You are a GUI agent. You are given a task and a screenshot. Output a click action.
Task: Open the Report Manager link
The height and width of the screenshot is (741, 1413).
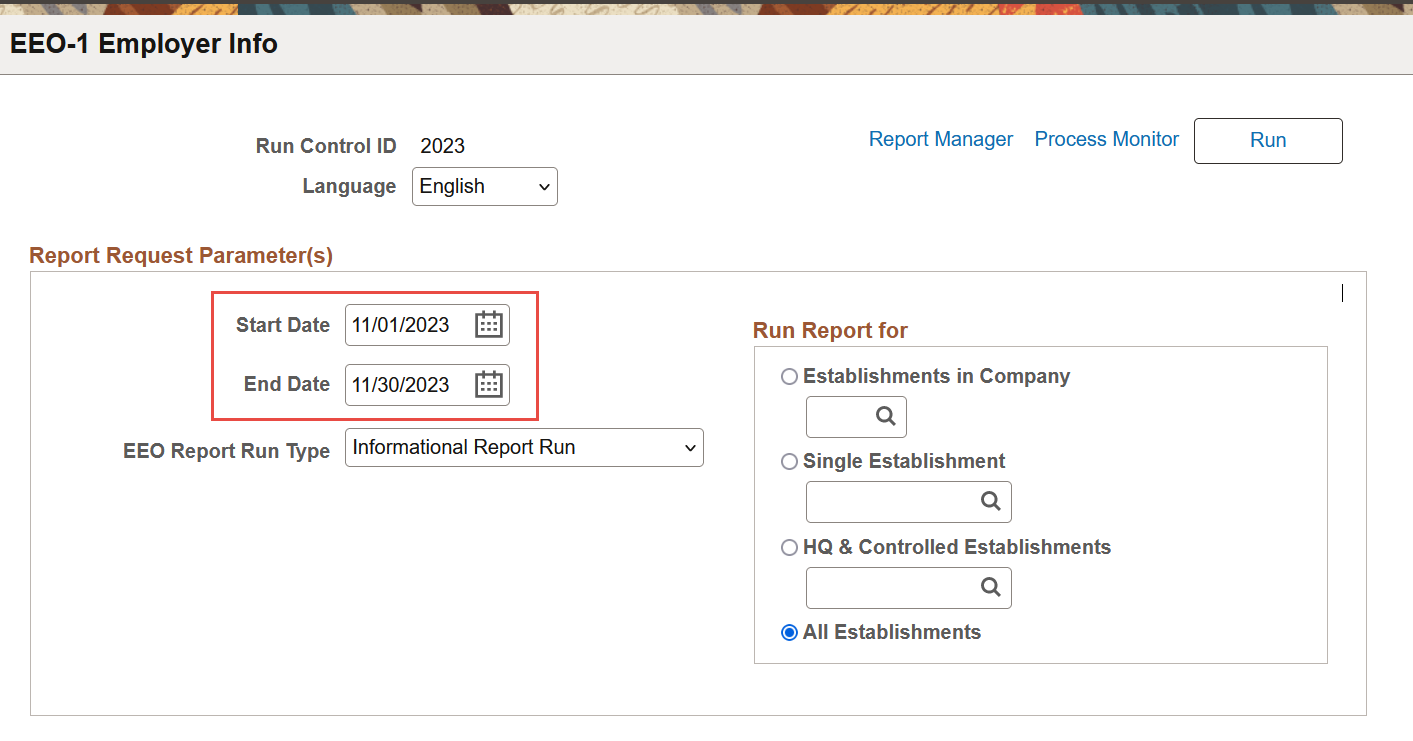[941, 140]
